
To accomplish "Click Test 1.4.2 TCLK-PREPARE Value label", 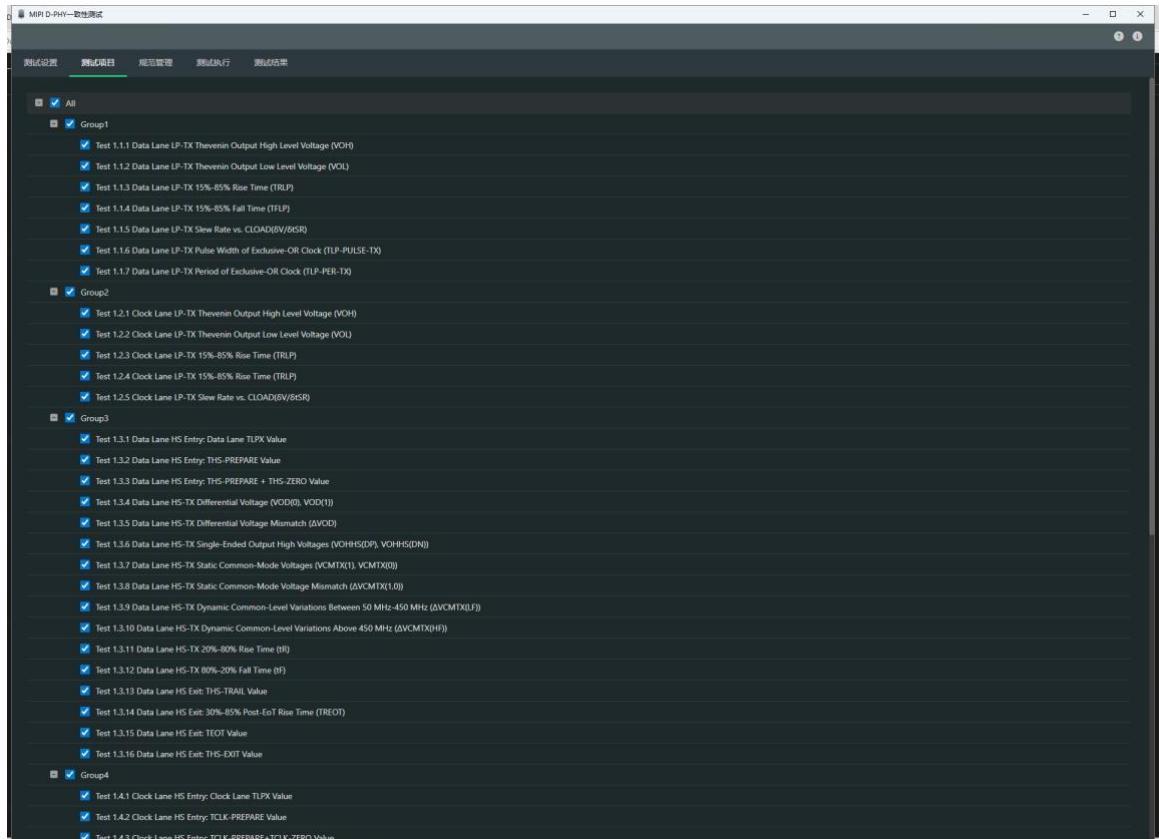I will coord(191,818).
